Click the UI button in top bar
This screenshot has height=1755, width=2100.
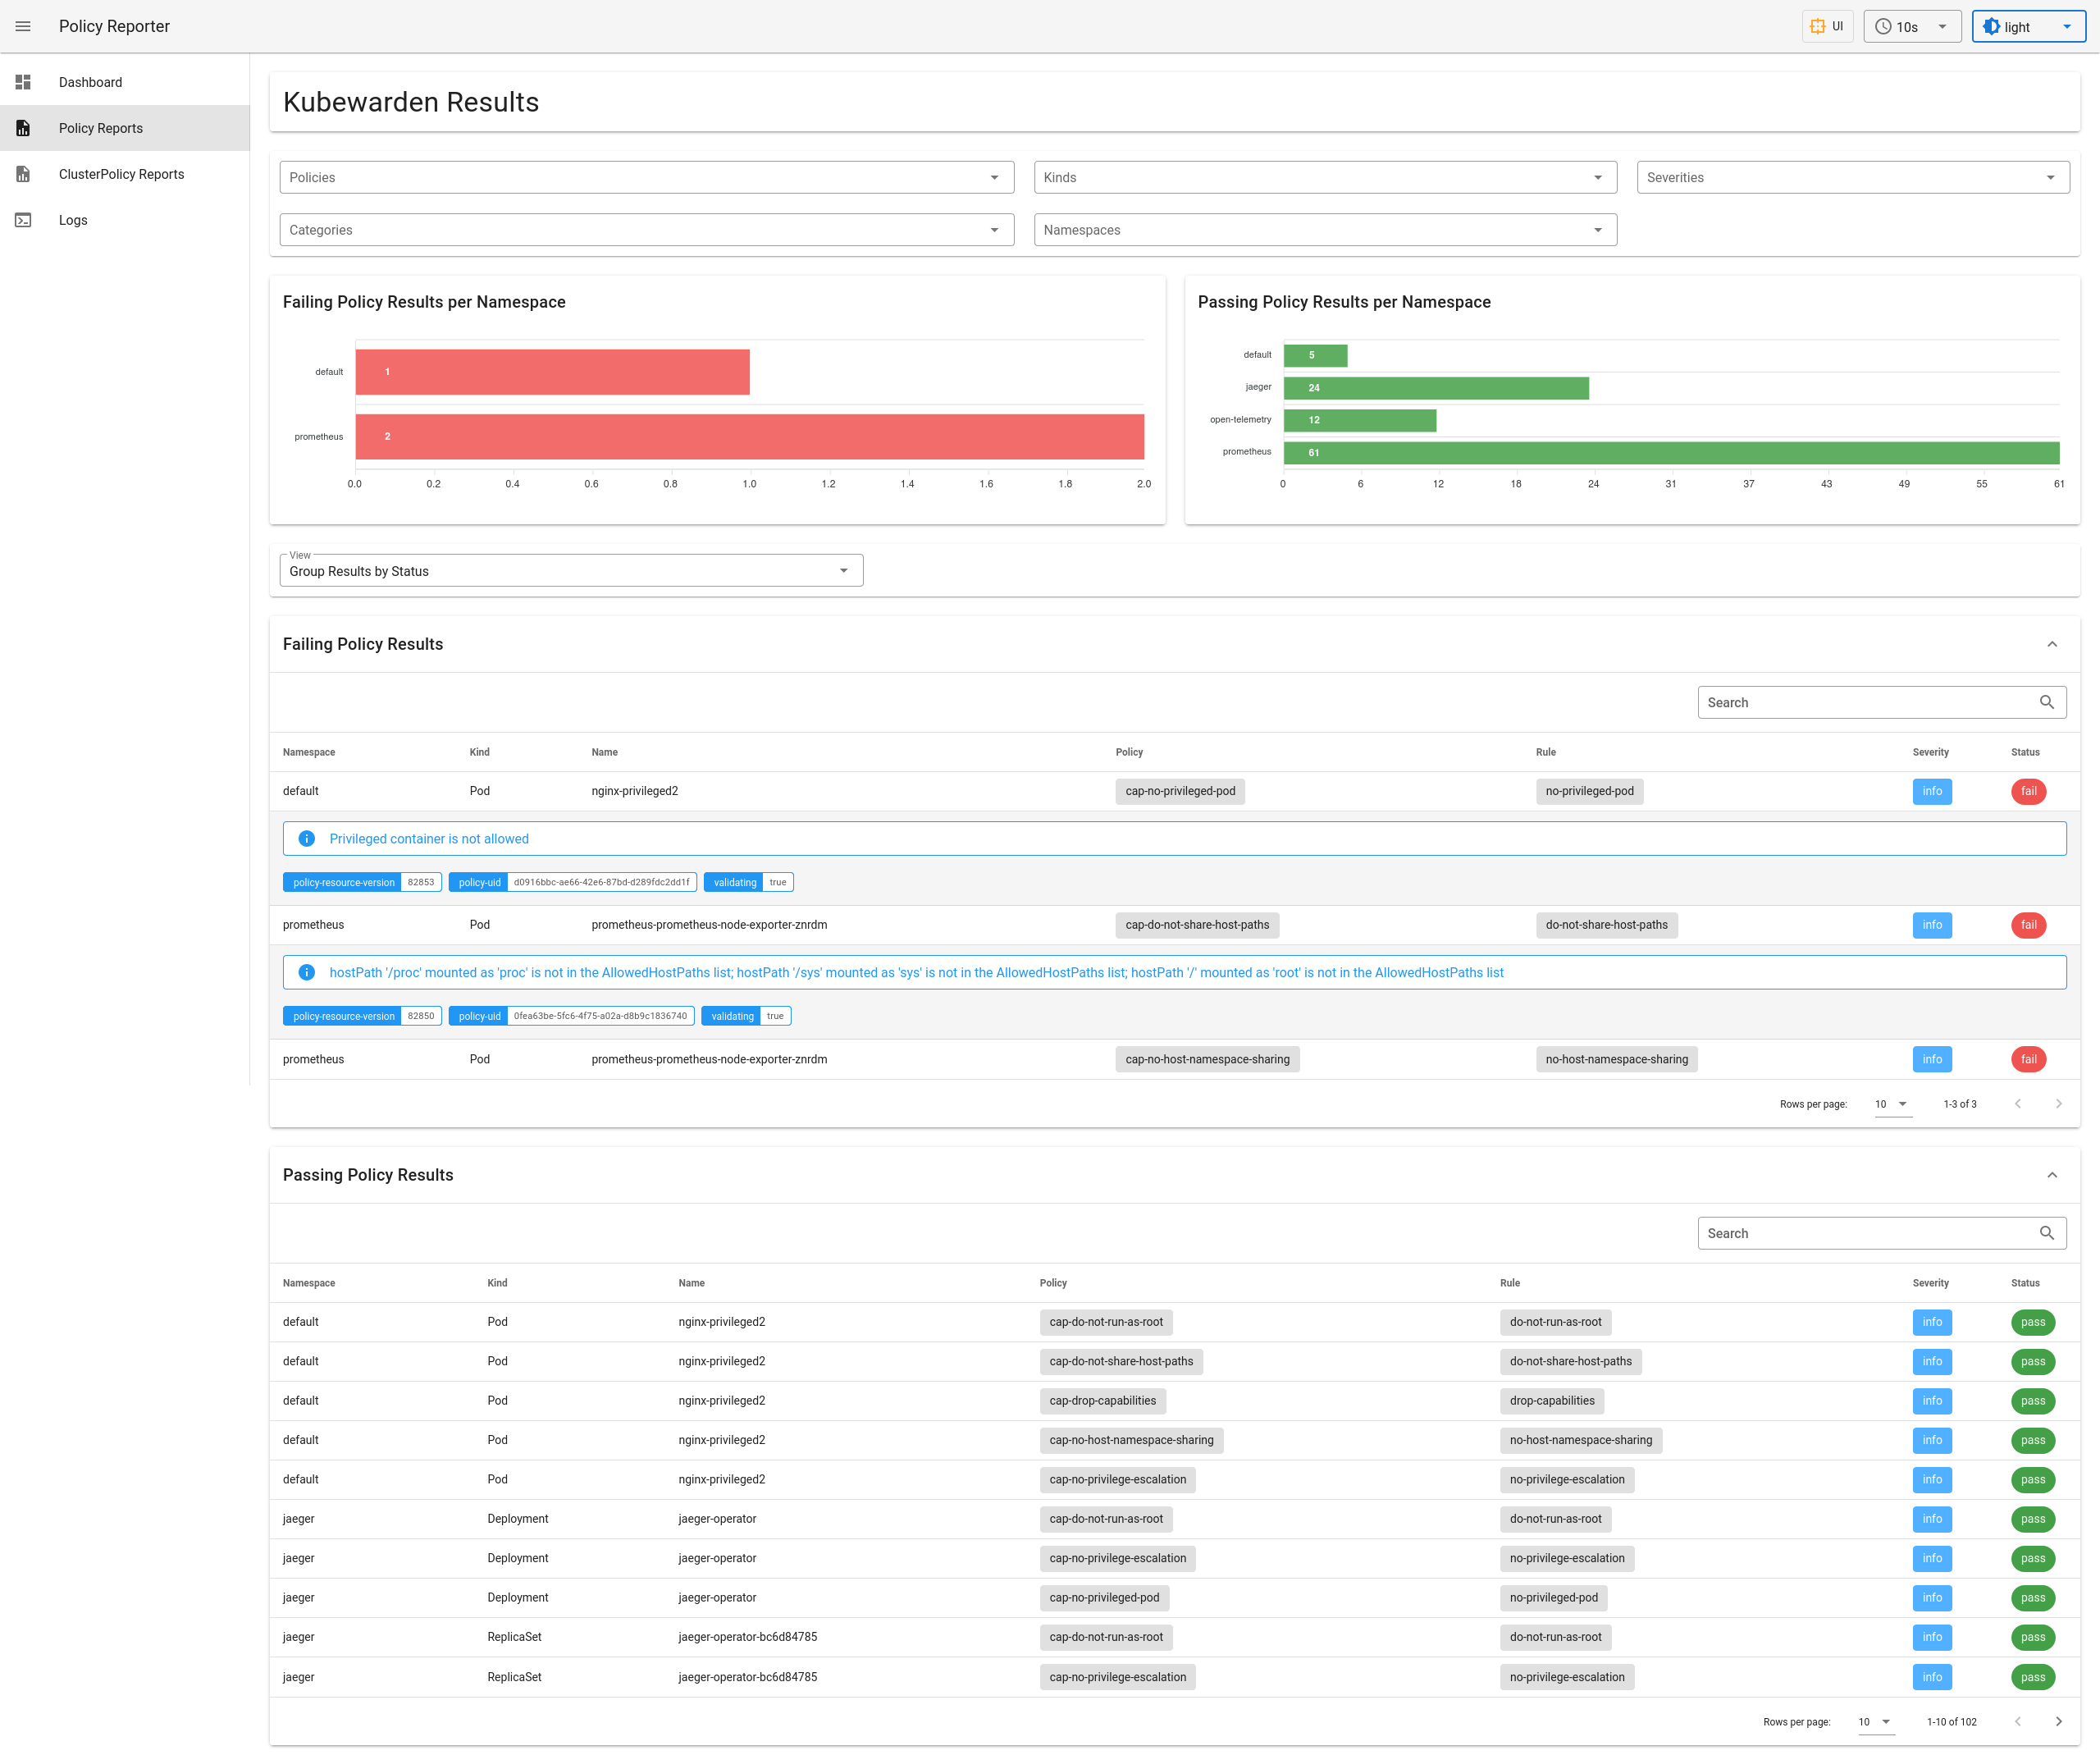[x=1826, y=27]
